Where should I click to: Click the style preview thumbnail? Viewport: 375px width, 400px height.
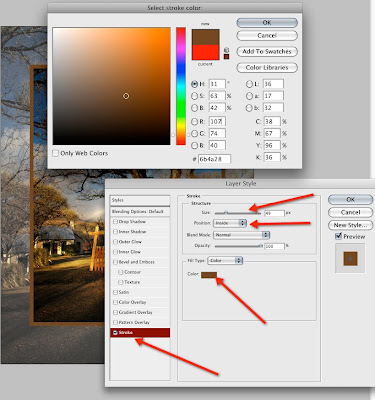click(350, 258)
